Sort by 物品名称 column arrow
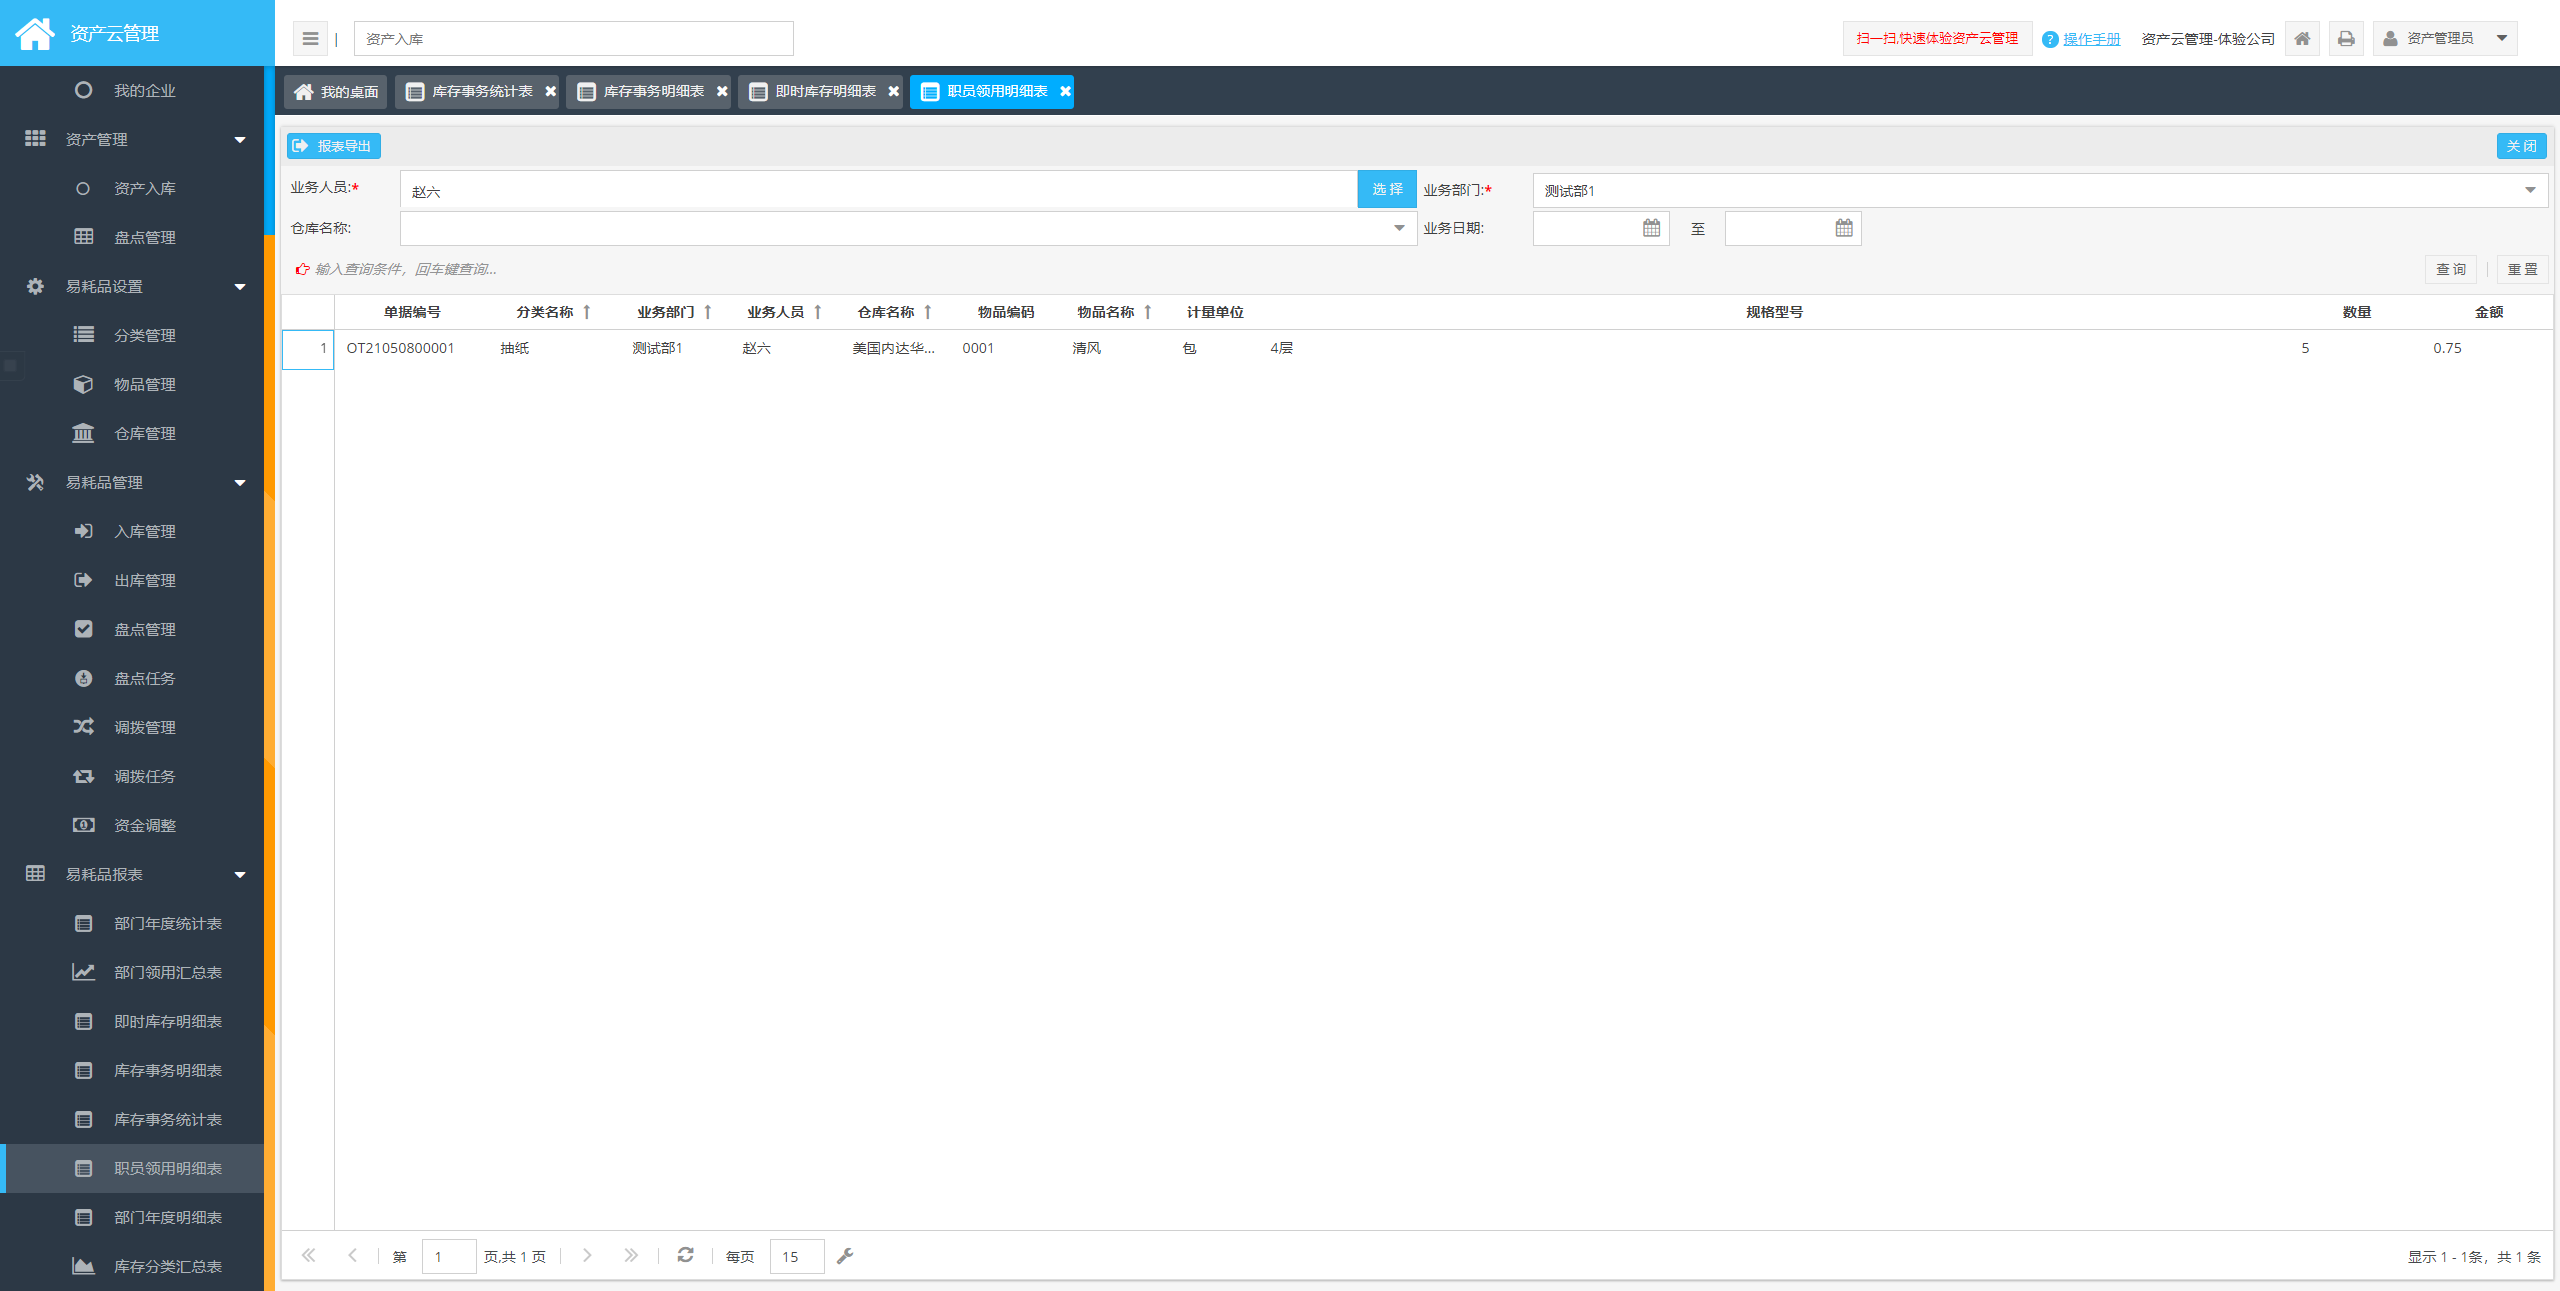The height and width of the screenshot is (1291, 2560). [x=1148, y=312]
